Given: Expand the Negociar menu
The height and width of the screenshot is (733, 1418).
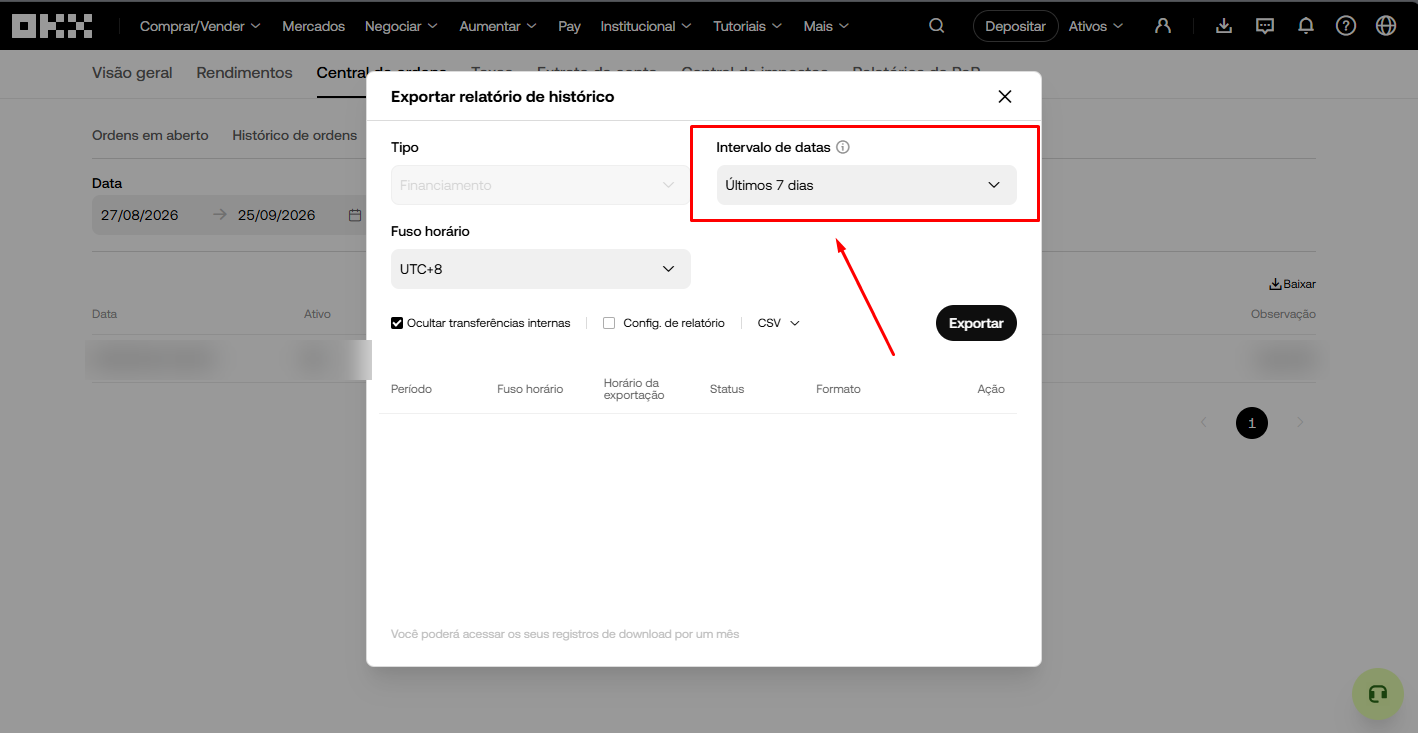Looking at the screenshot, I should click(x=401, y=26).
